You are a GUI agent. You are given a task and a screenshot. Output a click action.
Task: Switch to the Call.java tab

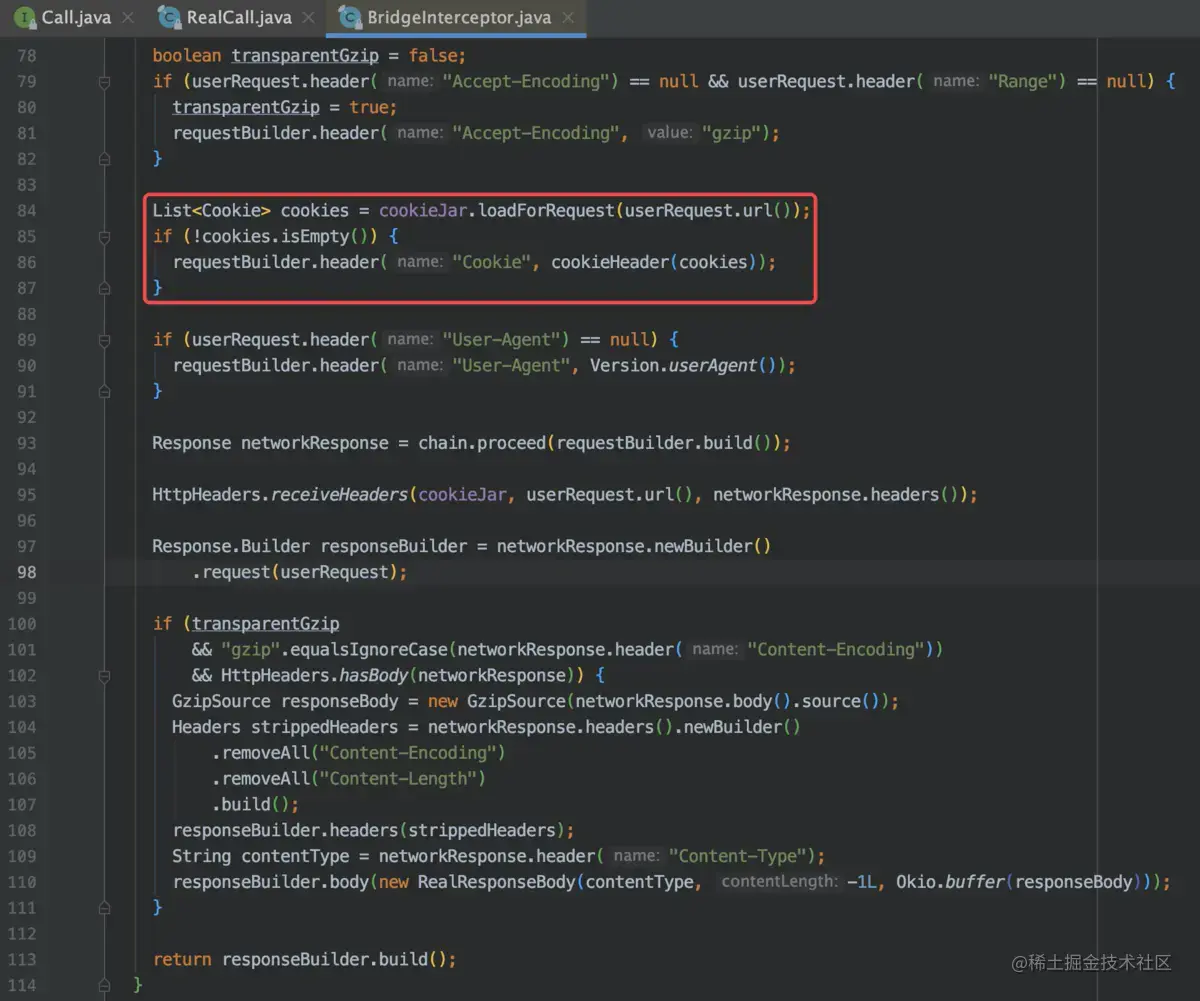coord(78,18)
